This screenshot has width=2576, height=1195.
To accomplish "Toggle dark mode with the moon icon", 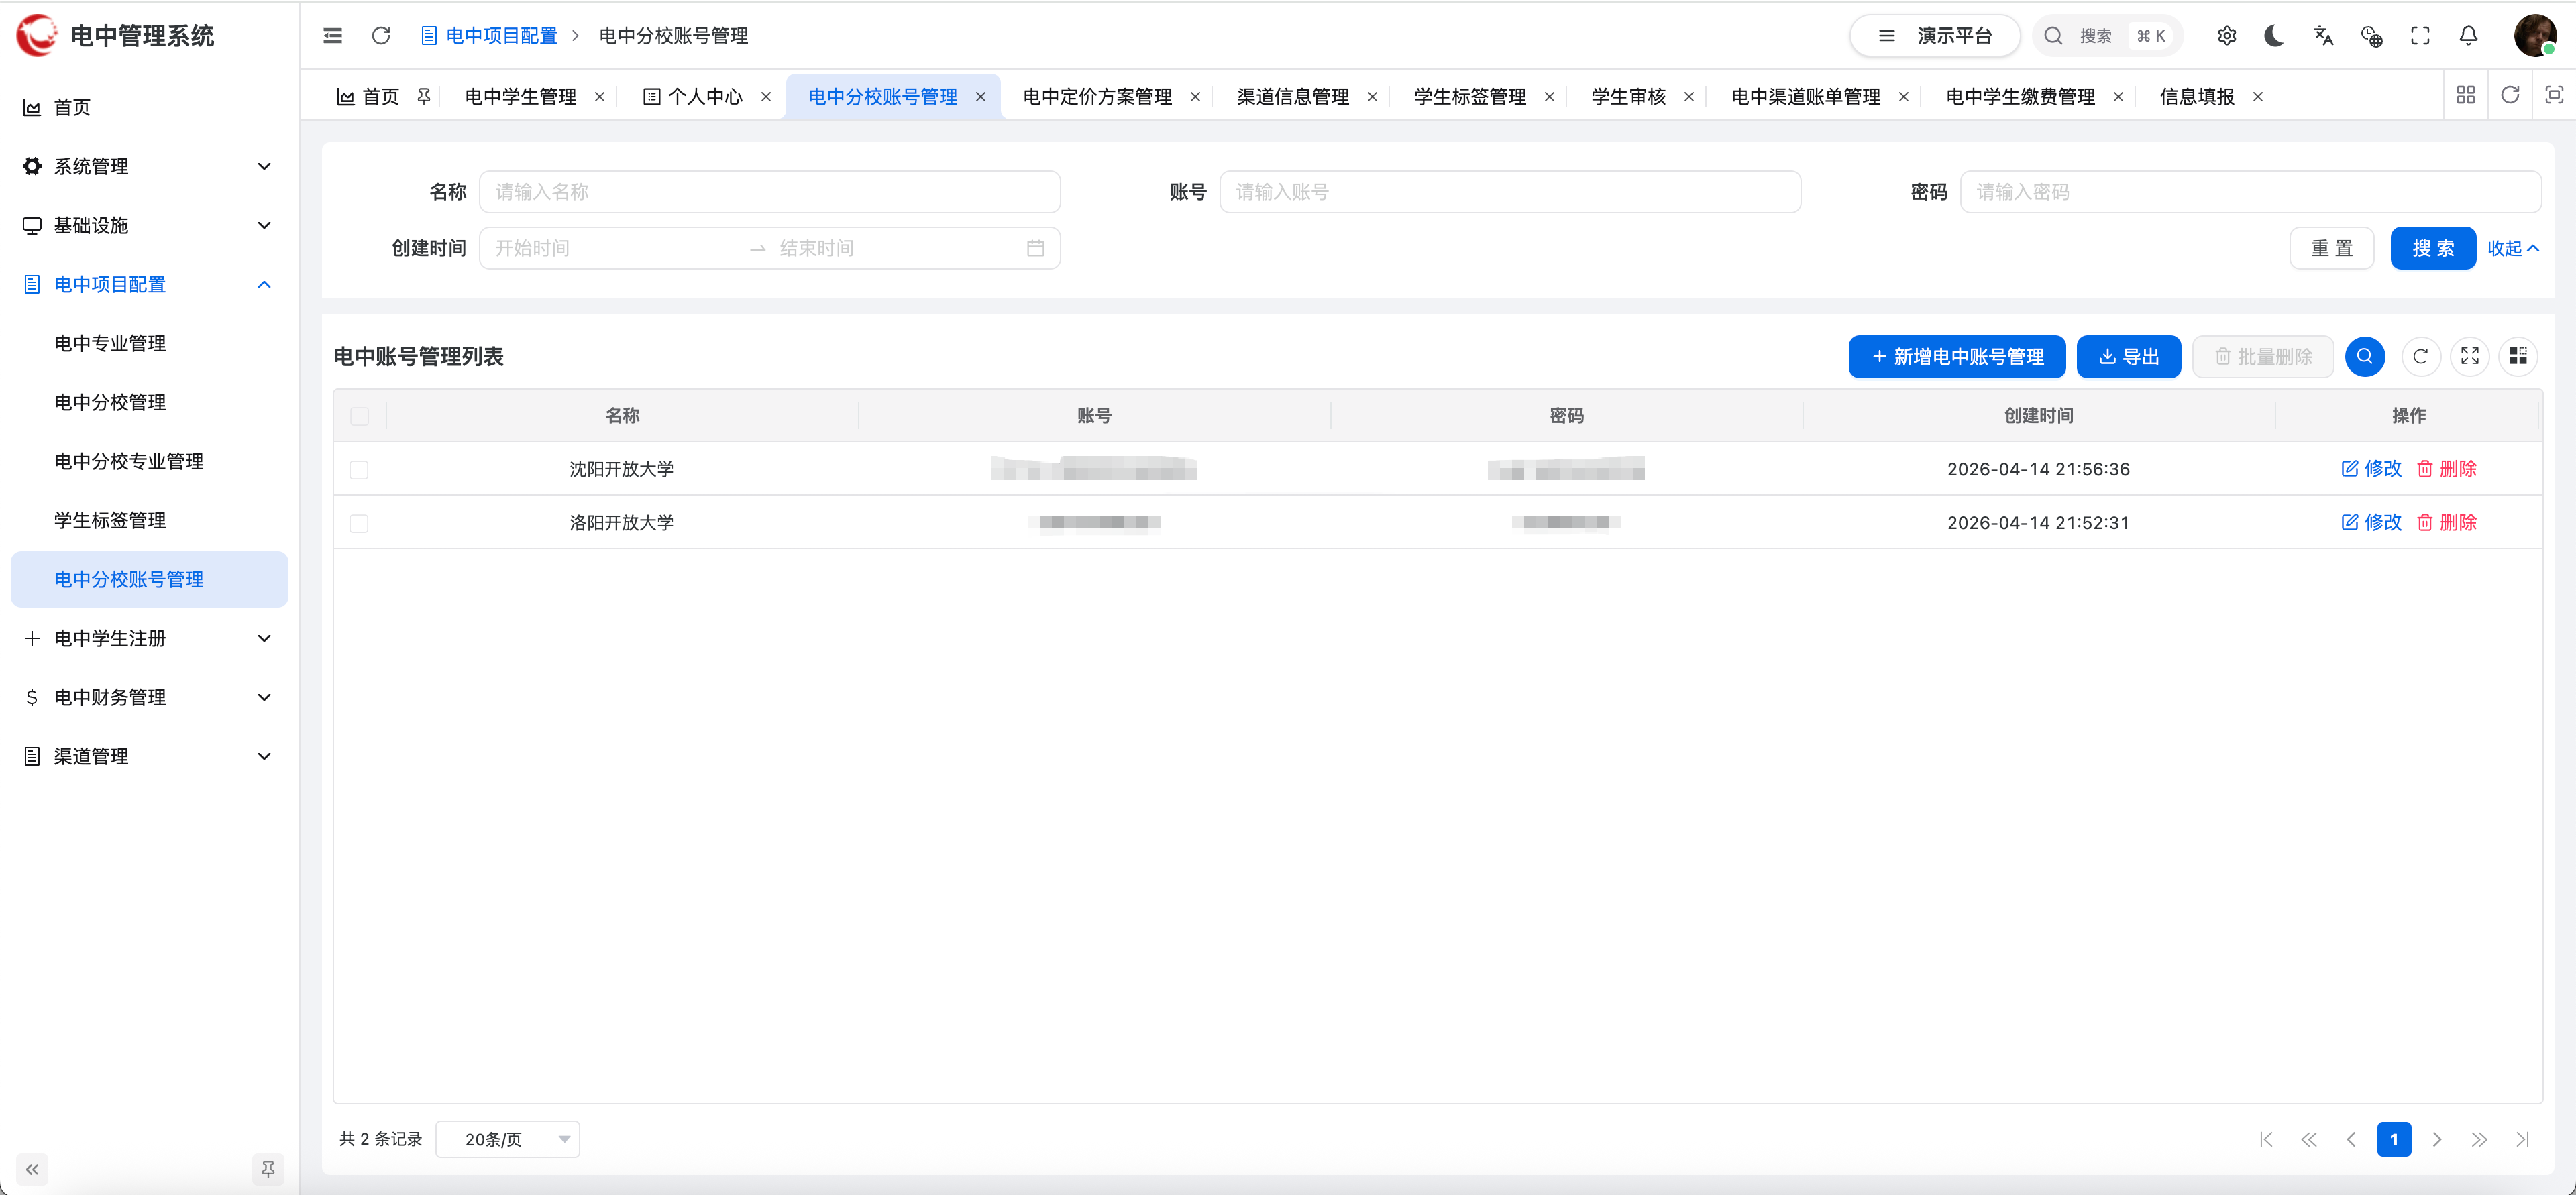I will click(x=2274, y=35).
